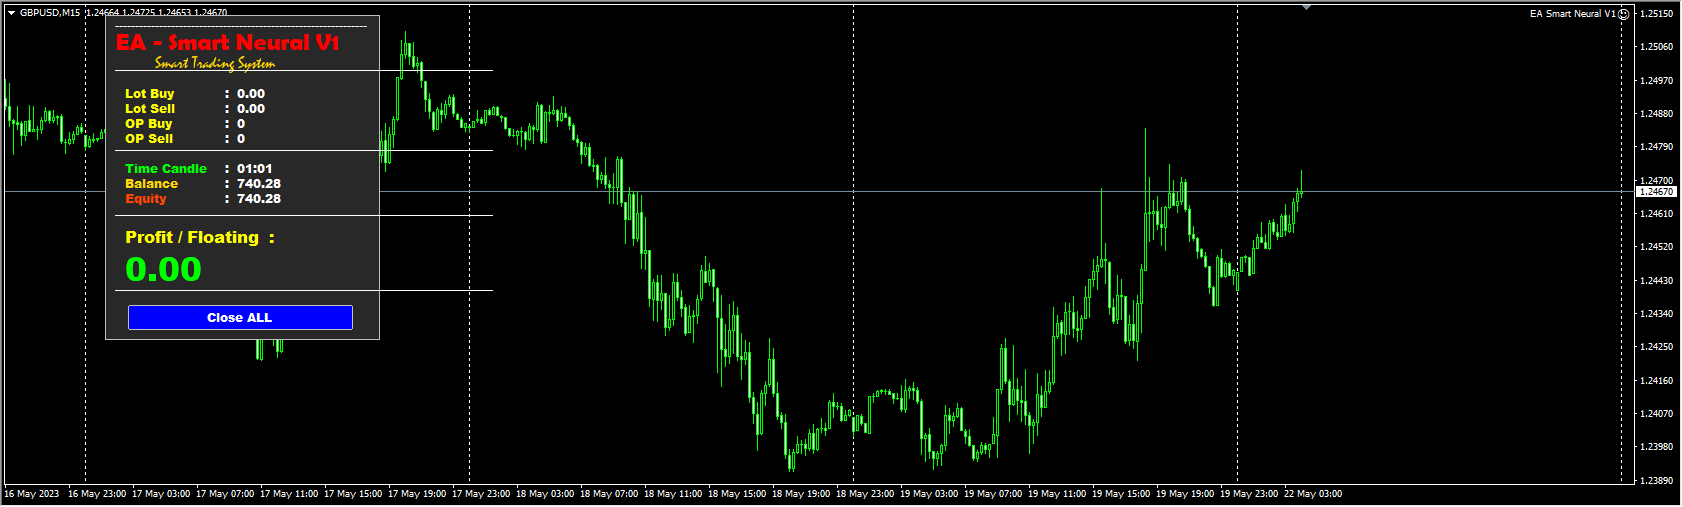Click the Balance label

click(x=152, y=184)
